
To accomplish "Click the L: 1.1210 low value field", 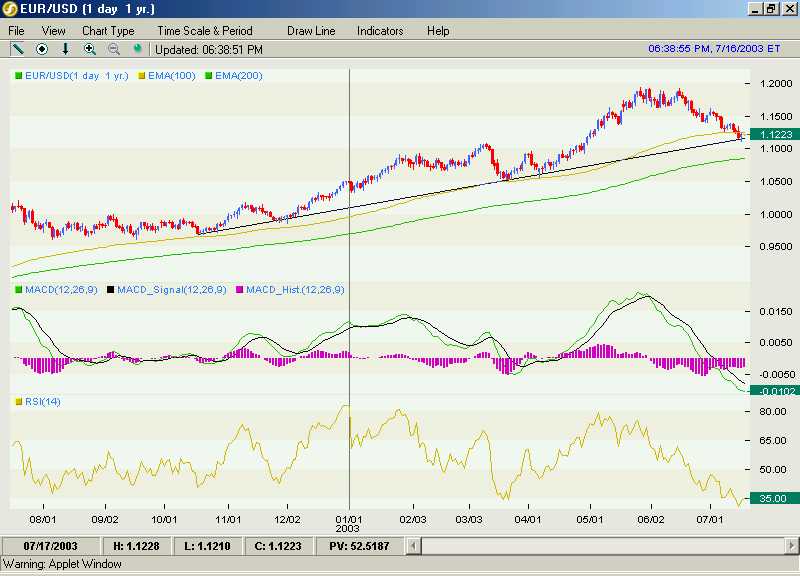I will click(x=207, y=546).
